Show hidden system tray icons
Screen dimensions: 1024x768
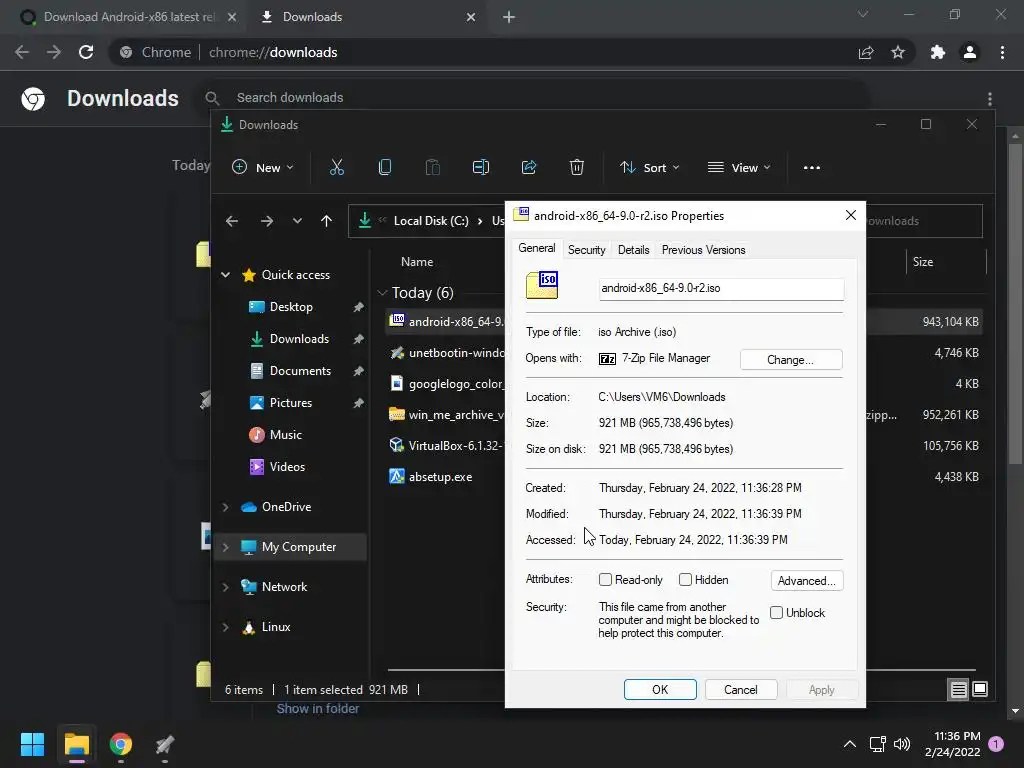click(850, 744)
